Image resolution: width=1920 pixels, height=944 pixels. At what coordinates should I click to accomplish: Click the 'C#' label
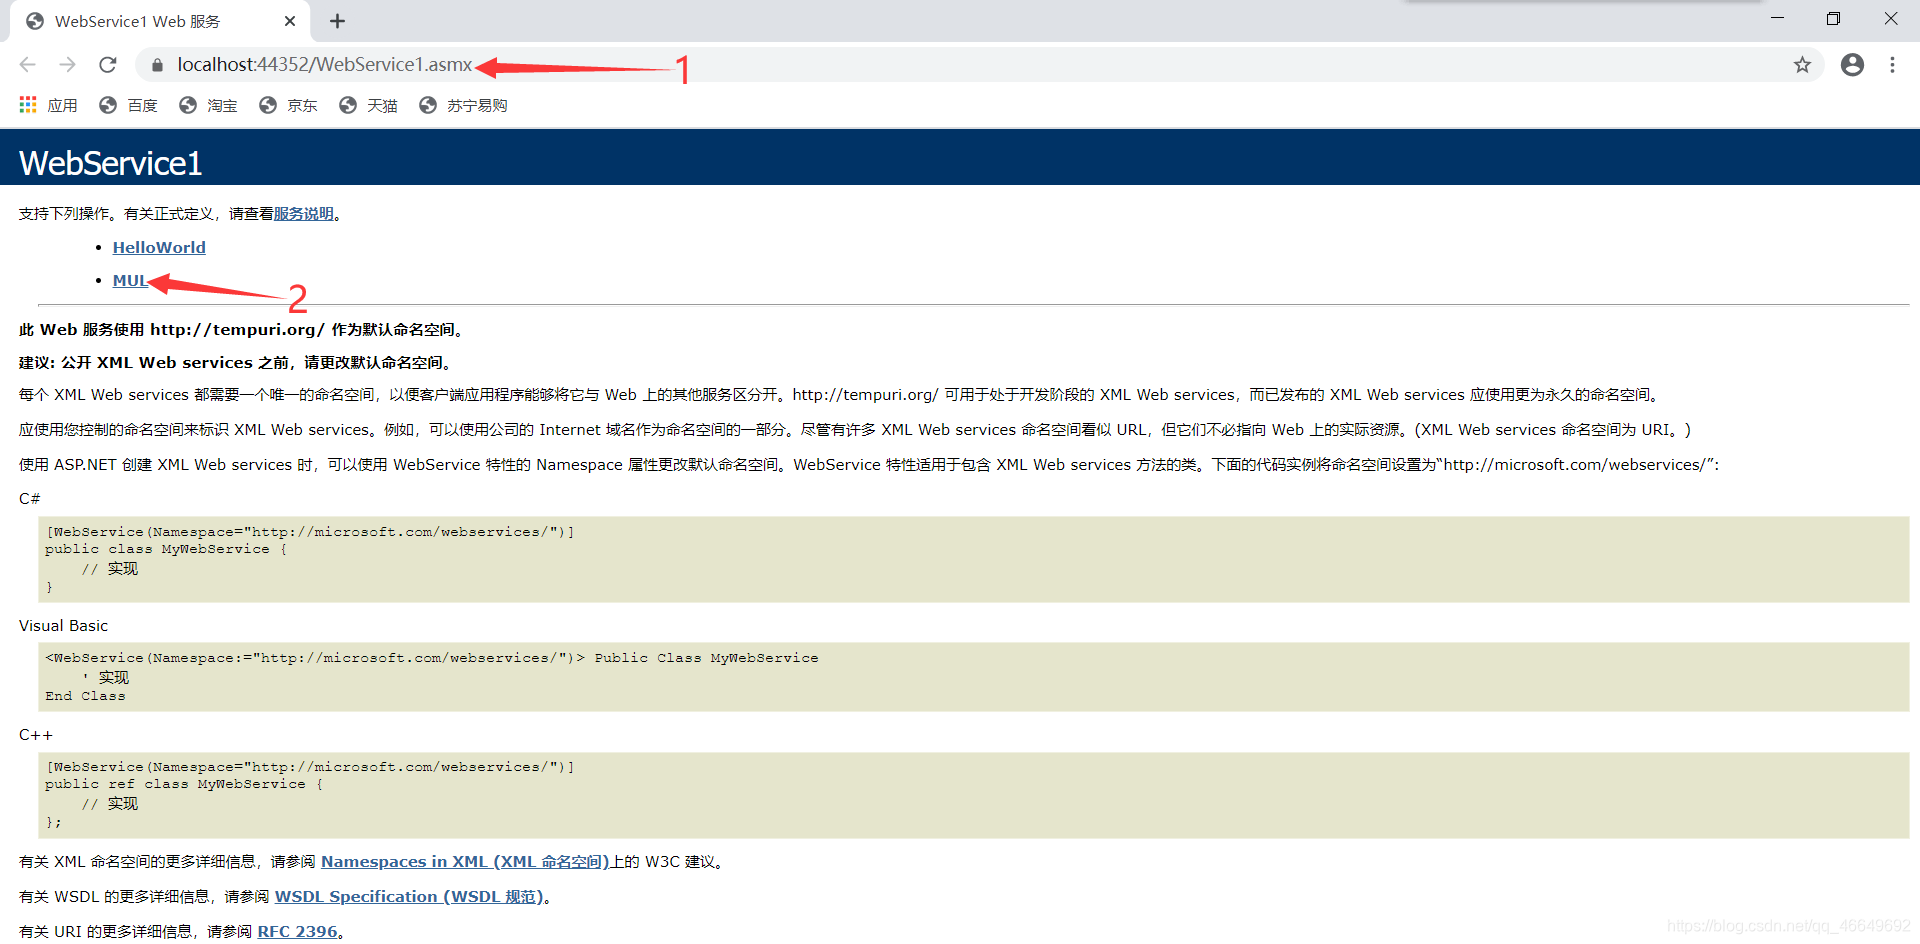click(29, 499)
